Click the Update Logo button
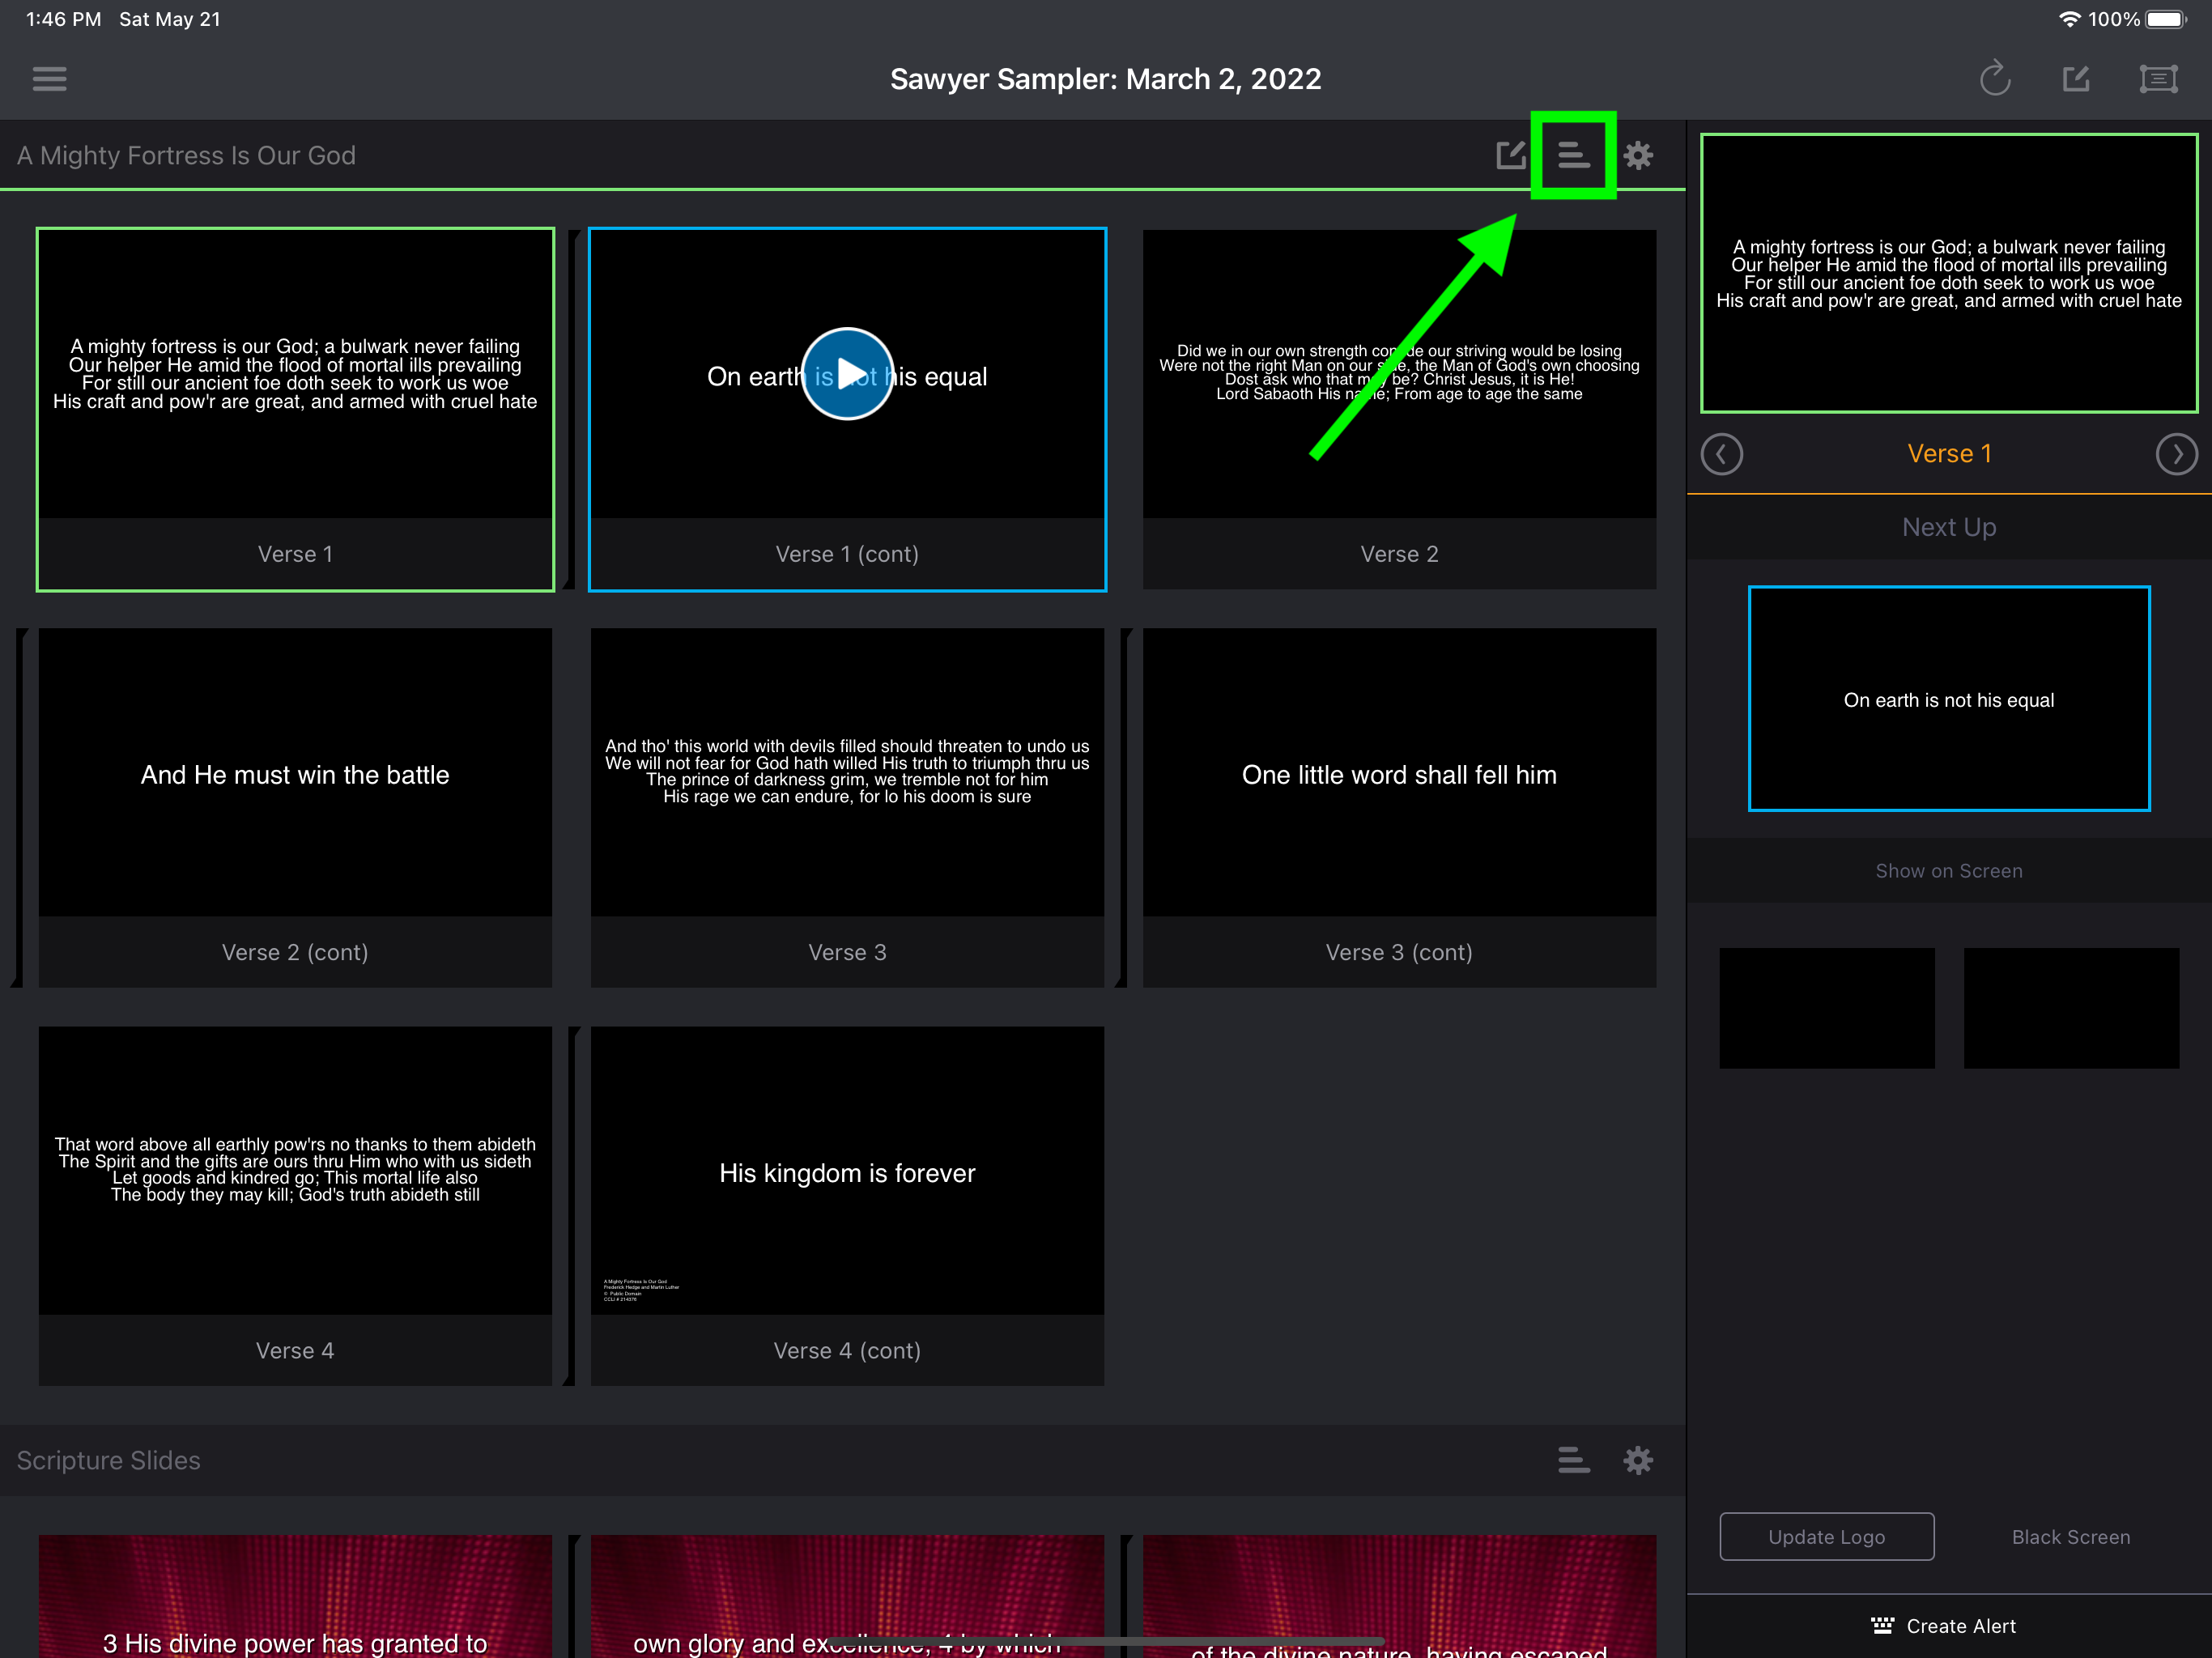2212x1658 pixels. 1826,1536
